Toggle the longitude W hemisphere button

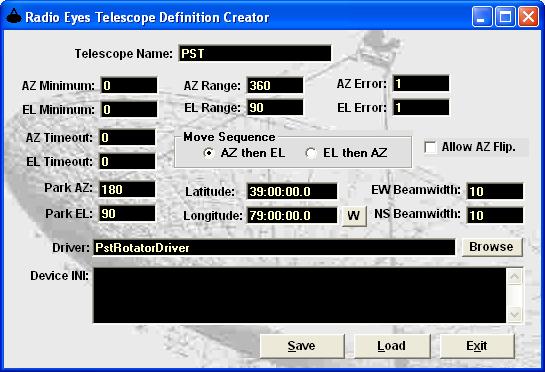click(354, 216)
